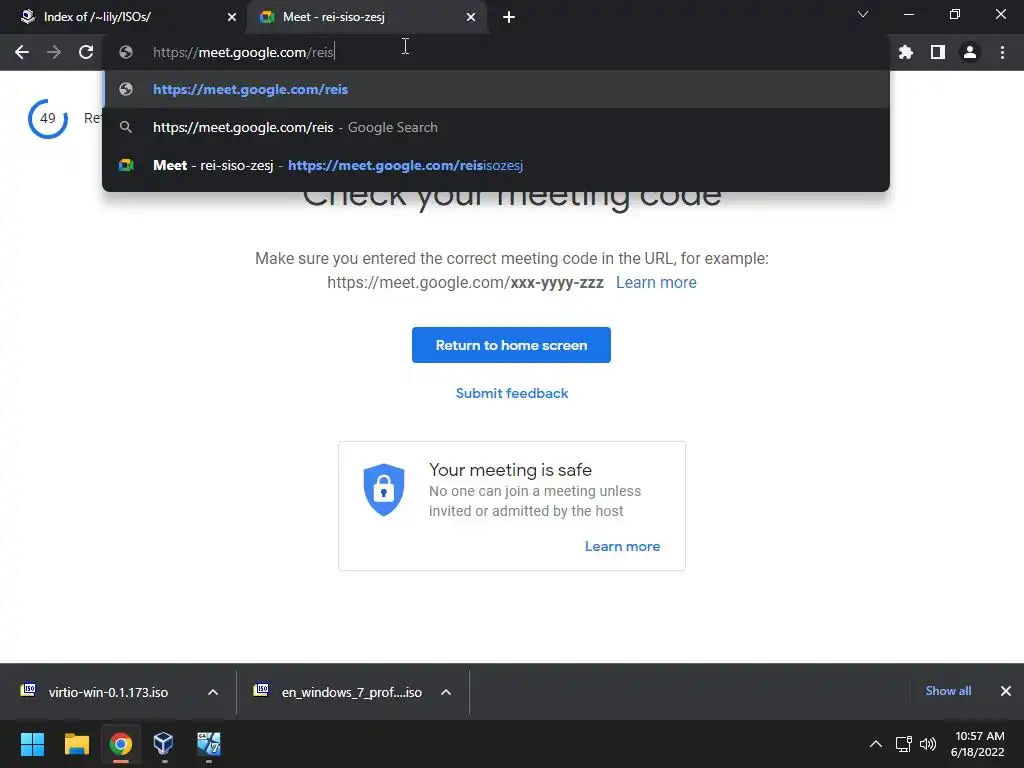Click the ISO file icon for virtio-win
The image size is (1024, 768).
(28, 690)
